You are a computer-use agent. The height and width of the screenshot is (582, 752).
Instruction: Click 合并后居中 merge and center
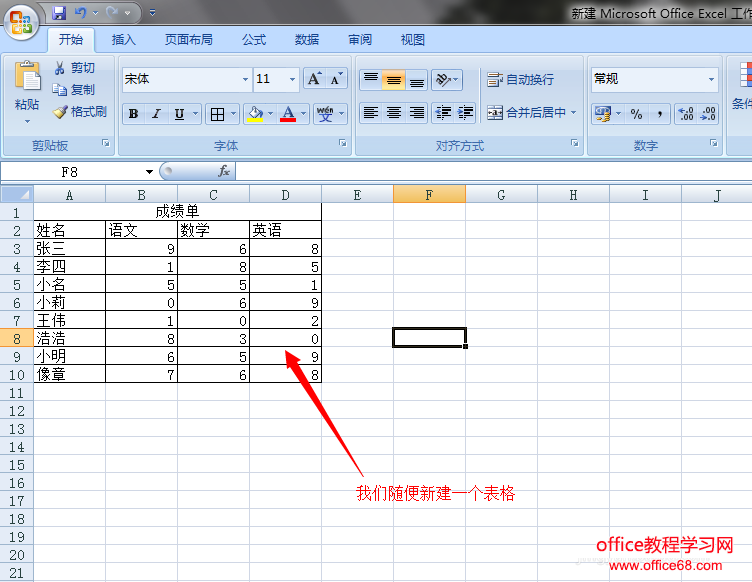(x=526, y=113)
